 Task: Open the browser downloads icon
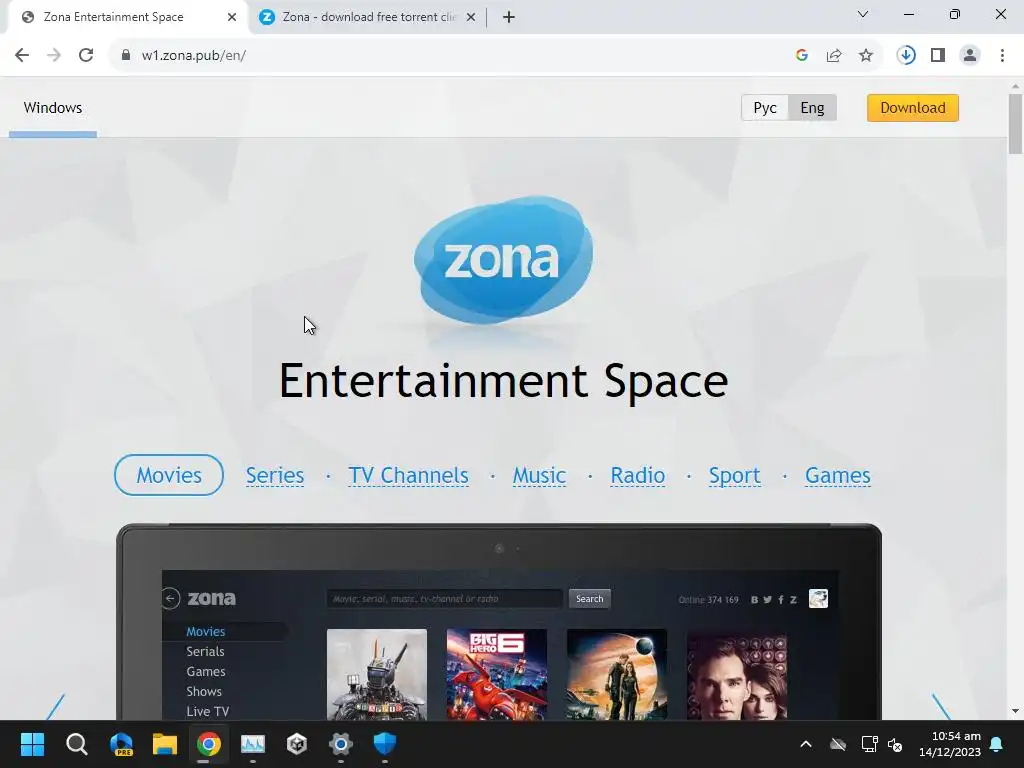pos(906,56)
